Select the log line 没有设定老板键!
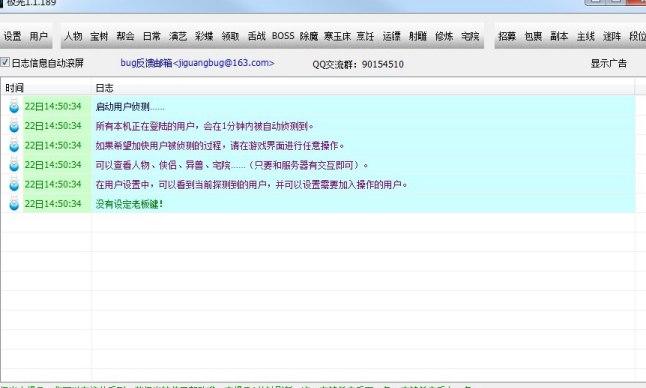 (x=129, y=204)
